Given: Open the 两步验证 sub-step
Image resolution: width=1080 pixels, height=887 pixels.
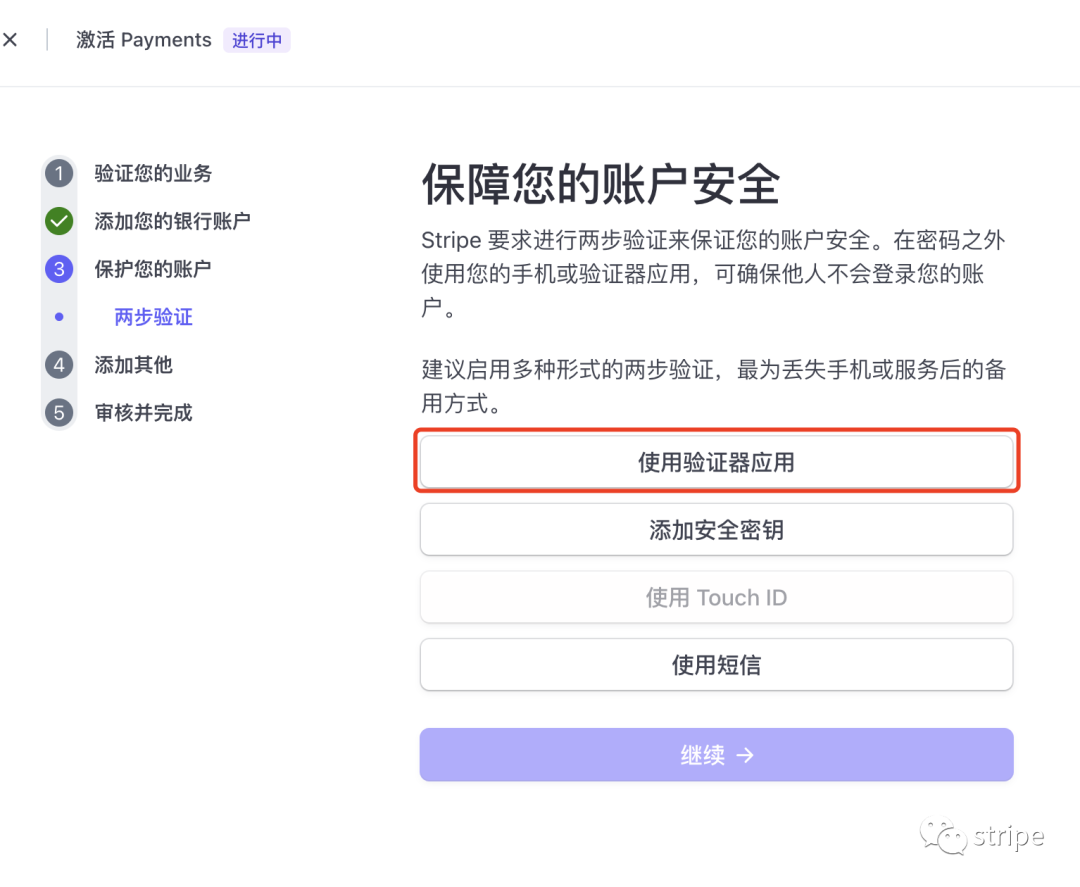Looking at the screenshot, I should [x=153, y=317].
